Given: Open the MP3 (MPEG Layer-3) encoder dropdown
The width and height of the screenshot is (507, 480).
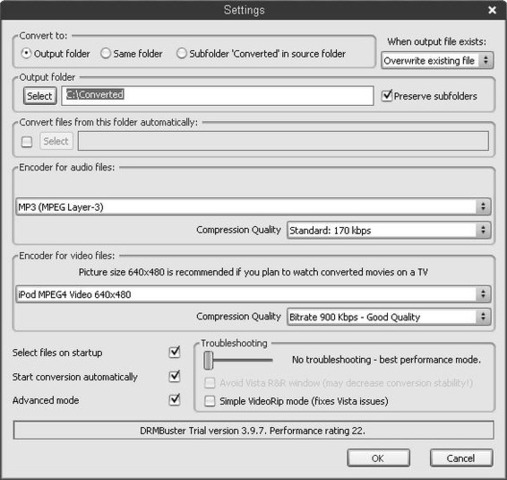Looking at the screenshot, I should pyautogui.click(x=253, y=207).
